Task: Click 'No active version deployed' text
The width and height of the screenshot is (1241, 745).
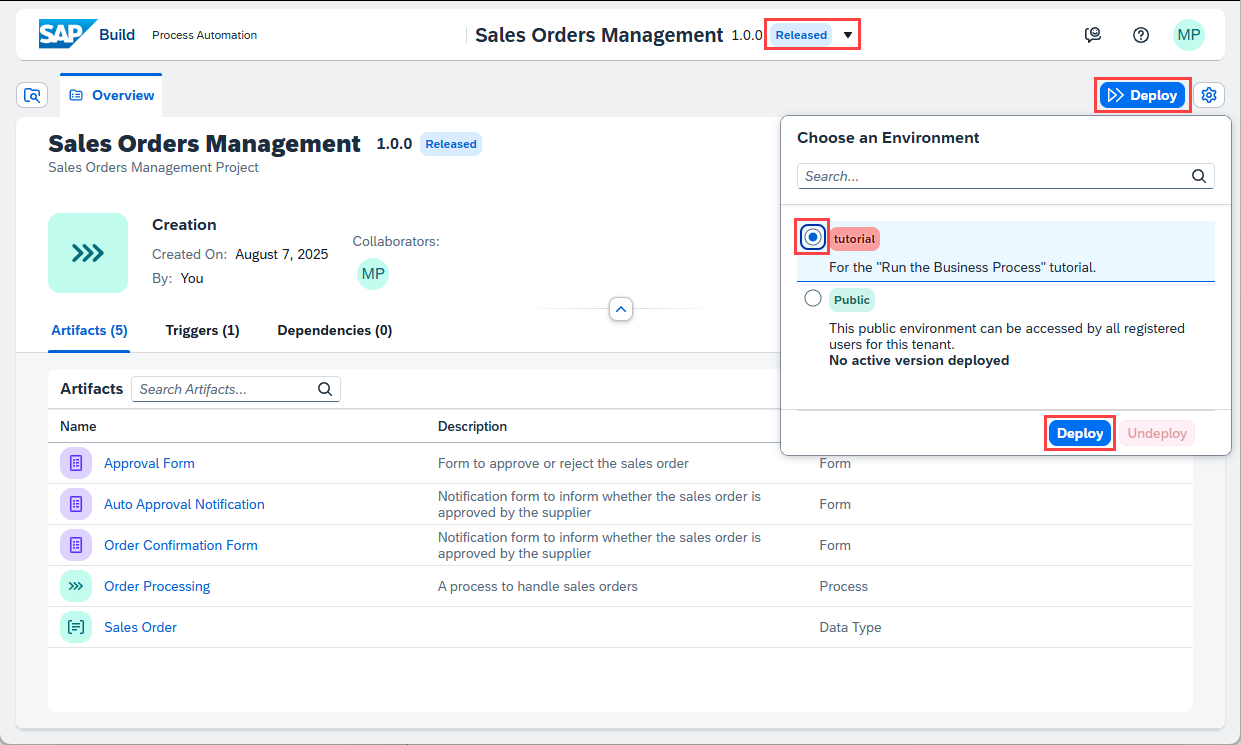Action: (x=919, y=360)
